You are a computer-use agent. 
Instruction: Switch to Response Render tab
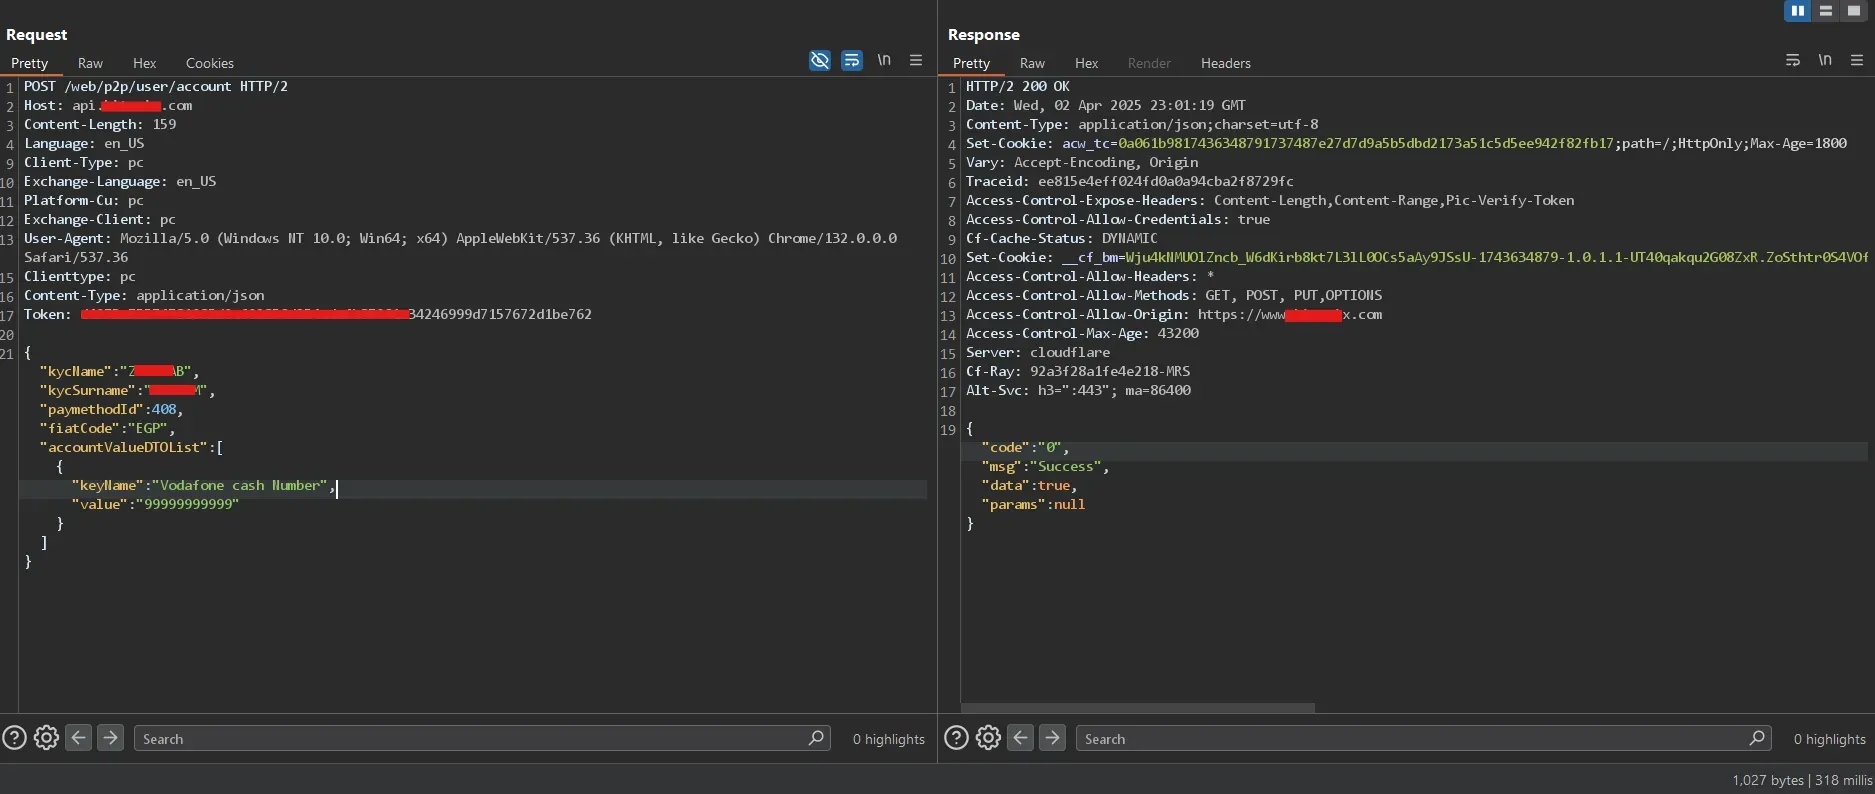[1150, 63]
